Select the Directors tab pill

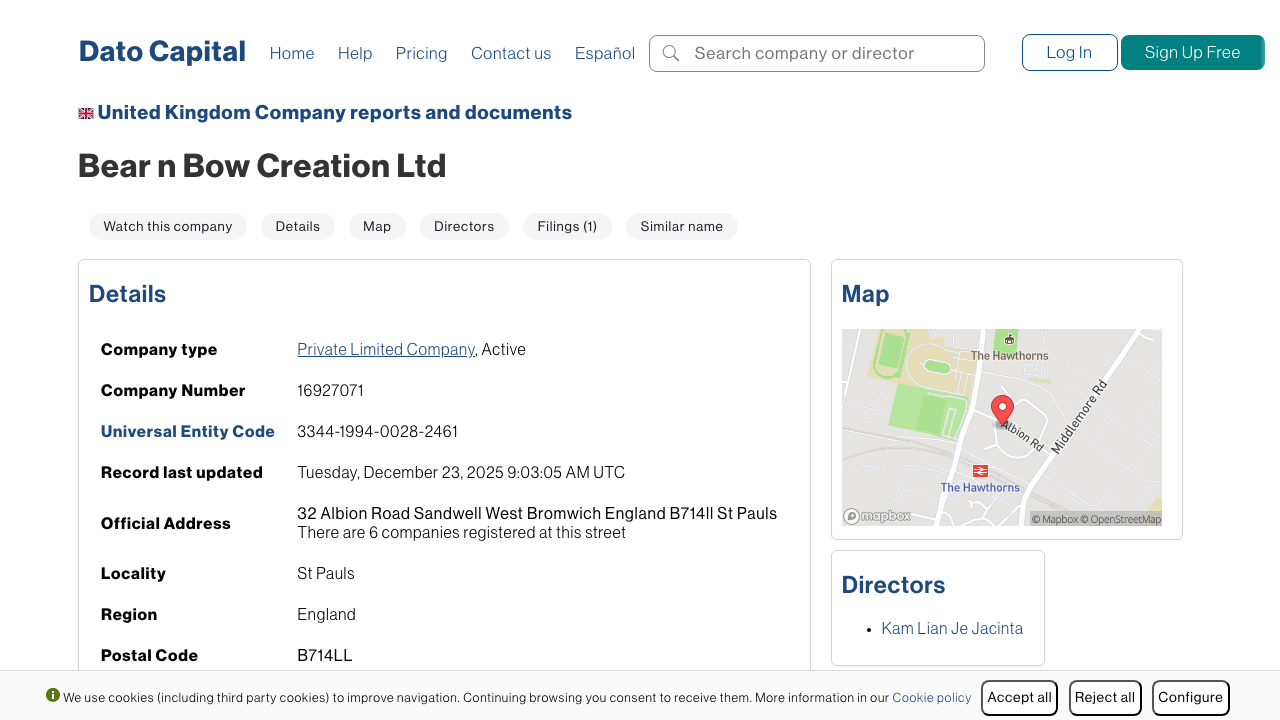point(463,226)
